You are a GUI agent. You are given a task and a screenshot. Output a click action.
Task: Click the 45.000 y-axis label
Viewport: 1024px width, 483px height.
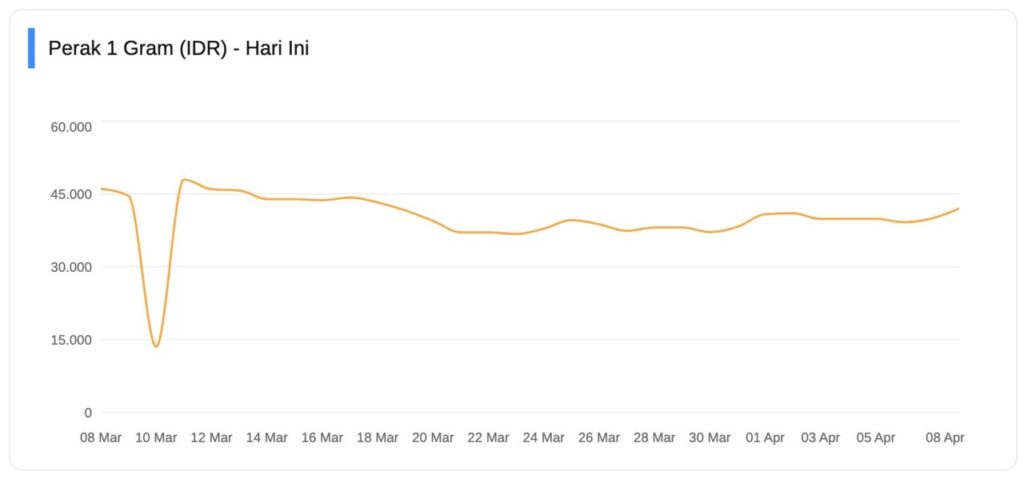[71, 194]
